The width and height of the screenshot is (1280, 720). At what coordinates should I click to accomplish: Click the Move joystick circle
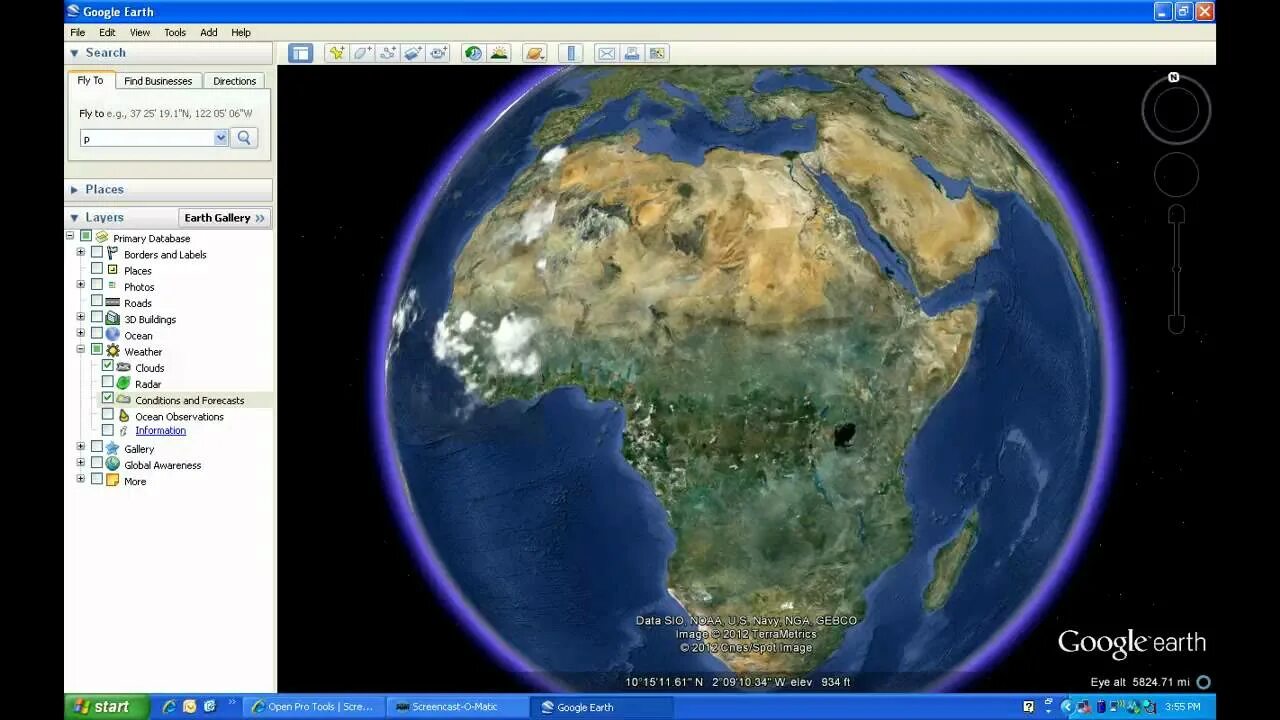(x=1176, y=175)
